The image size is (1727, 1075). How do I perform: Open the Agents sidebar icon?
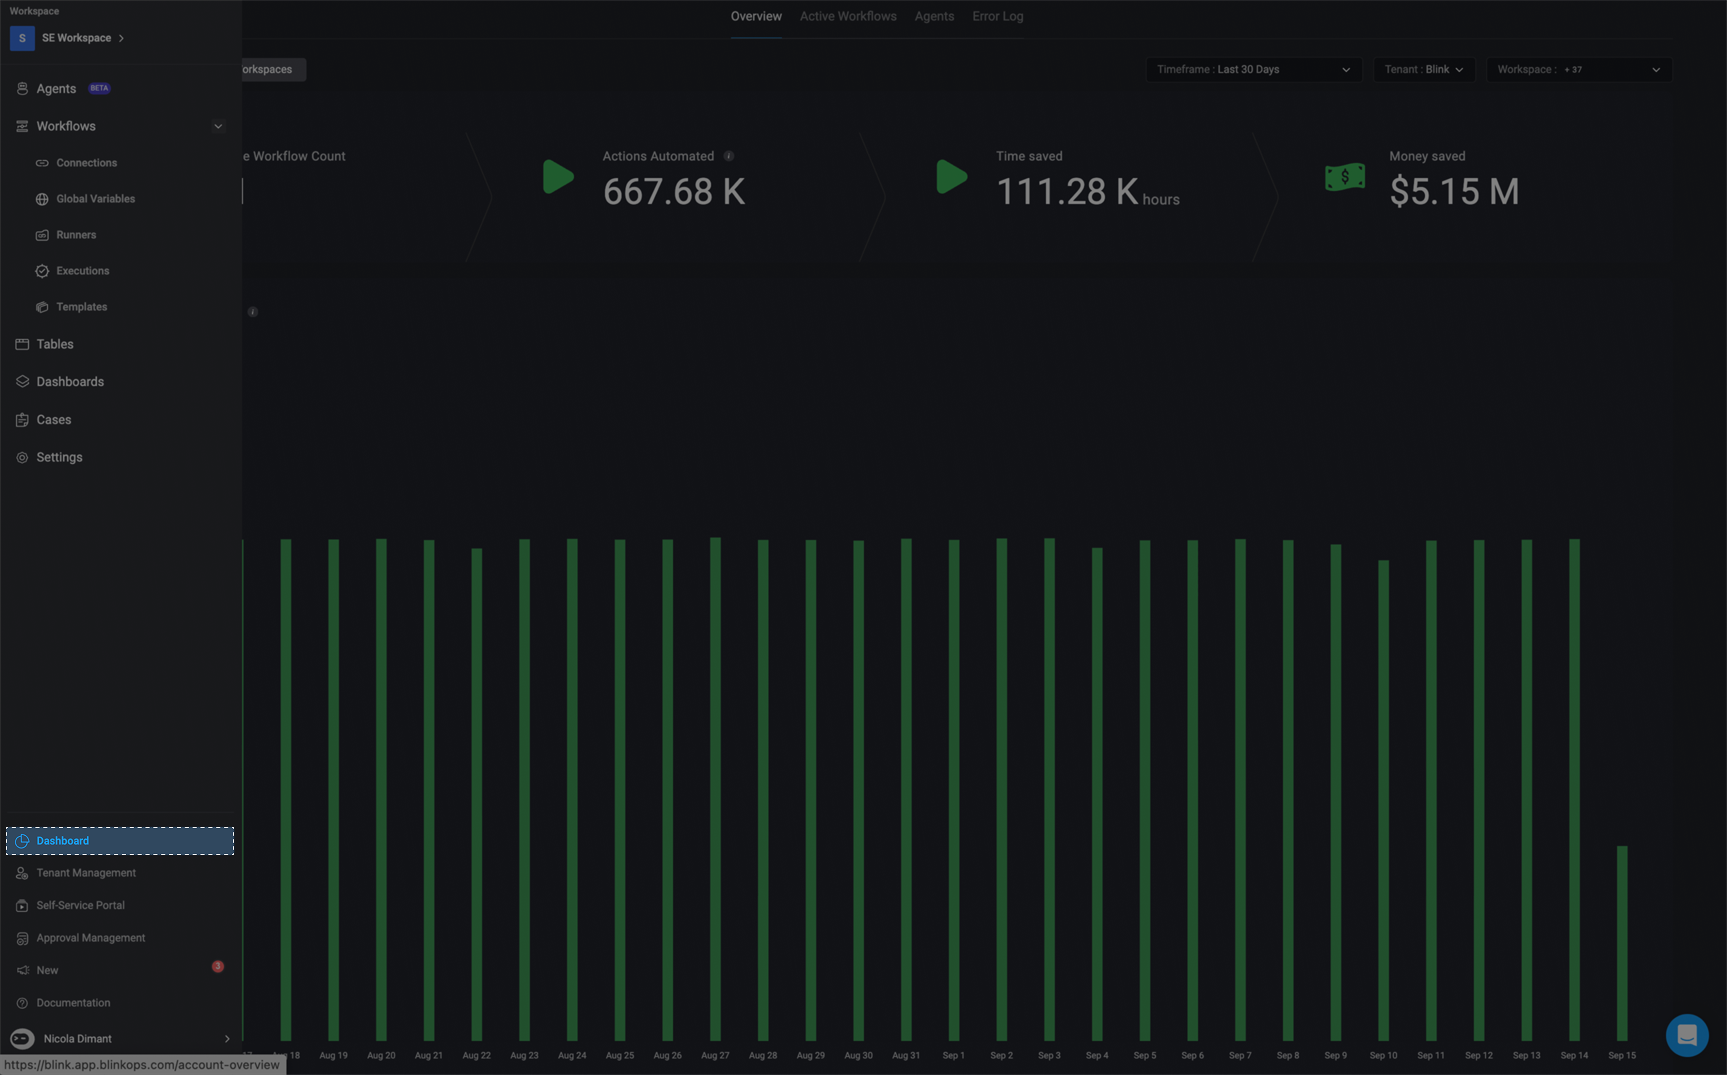coord(22,89)
